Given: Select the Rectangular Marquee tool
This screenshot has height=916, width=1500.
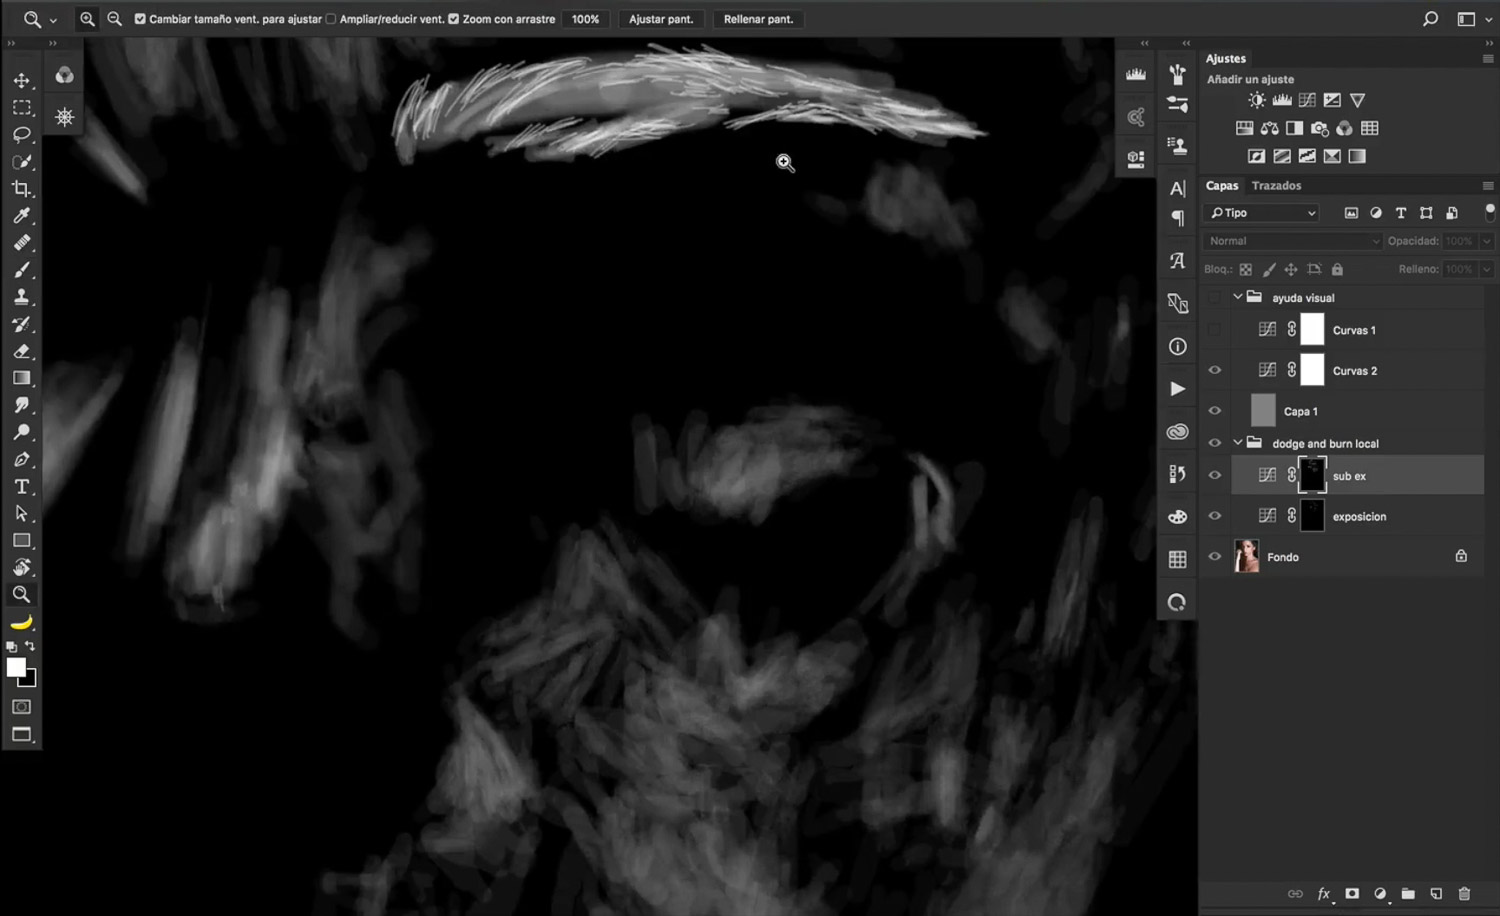Looking at the screenshot, I should [x=21, y=107].
